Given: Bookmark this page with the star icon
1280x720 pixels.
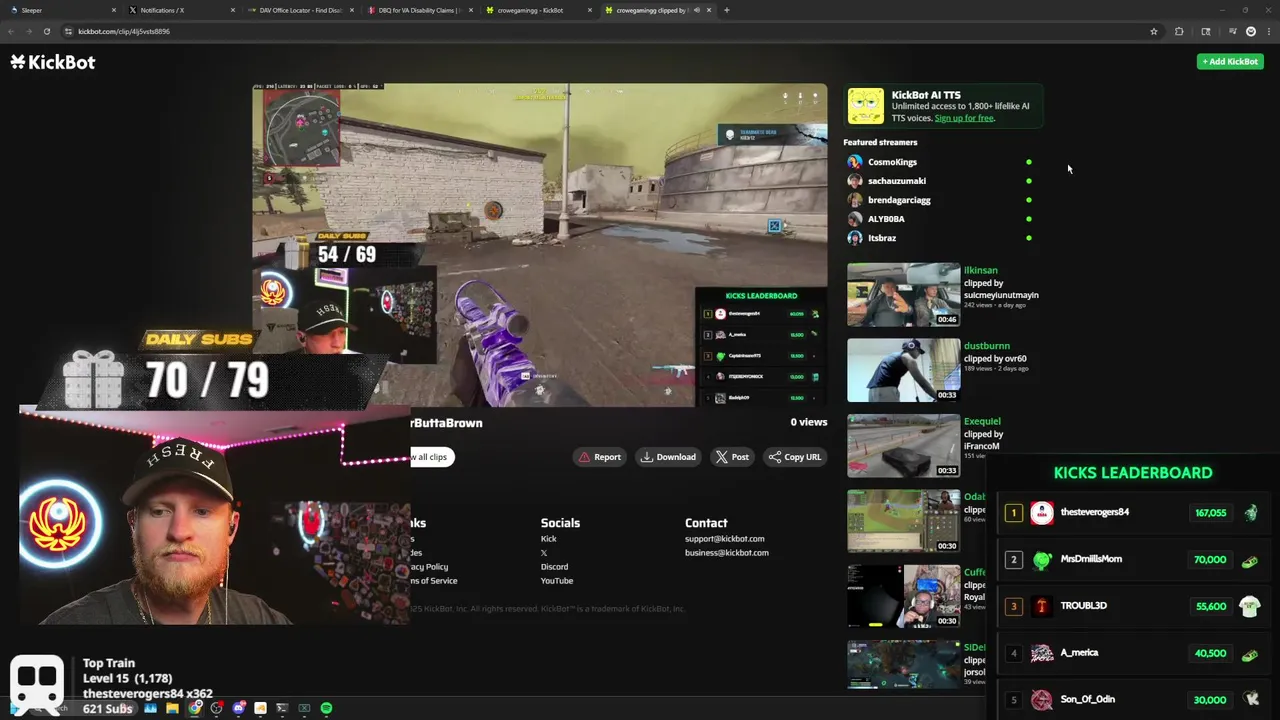Looking at the screenshot, I should pos(1154,31).
